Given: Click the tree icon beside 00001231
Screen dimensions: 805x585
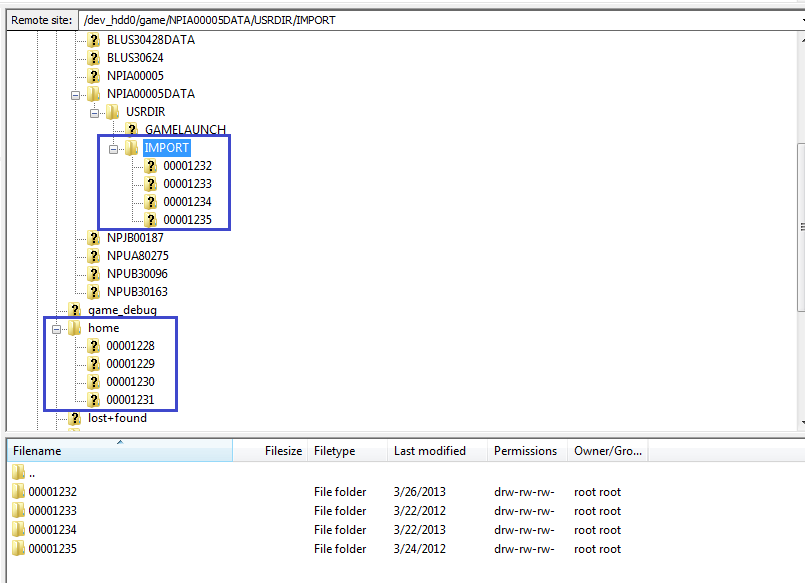Looking at the screenshot, I should 93,400.
